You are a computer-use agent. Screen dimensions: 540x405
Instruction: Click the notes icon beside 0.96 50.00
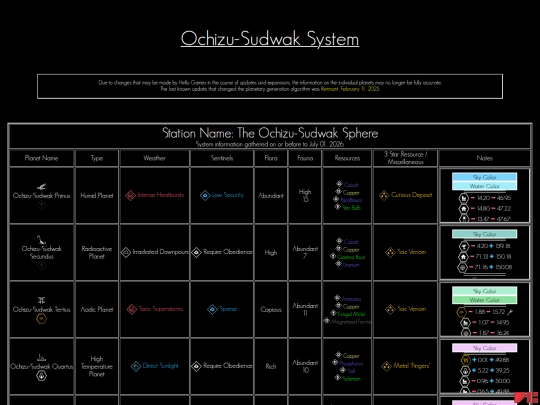coord(465,381)
